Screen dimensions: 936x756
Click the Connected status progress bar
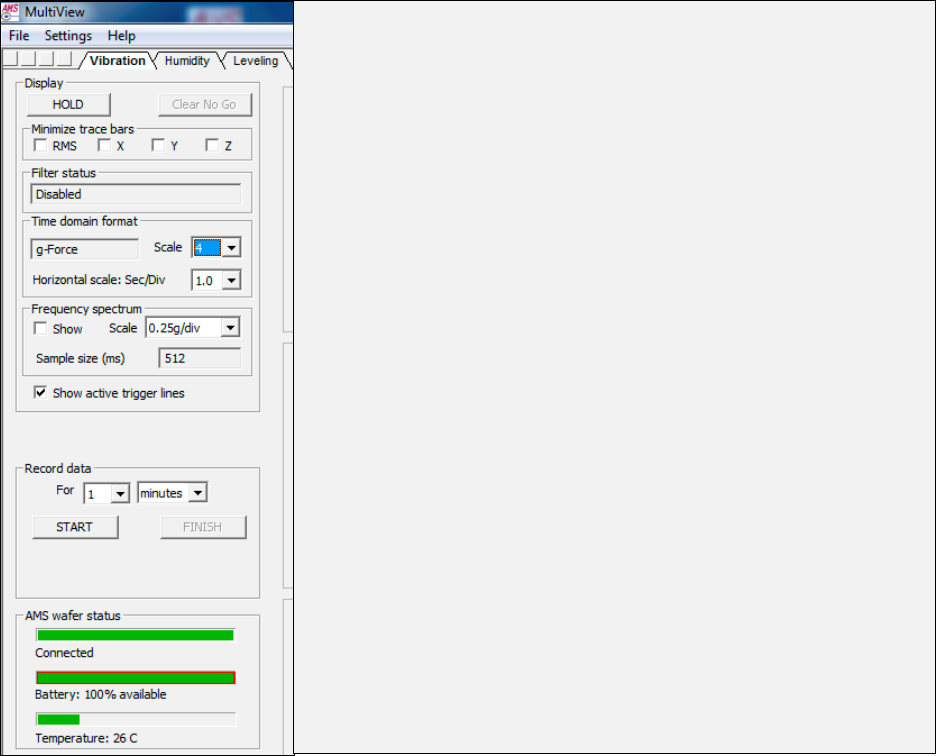[x=136, y=635]
